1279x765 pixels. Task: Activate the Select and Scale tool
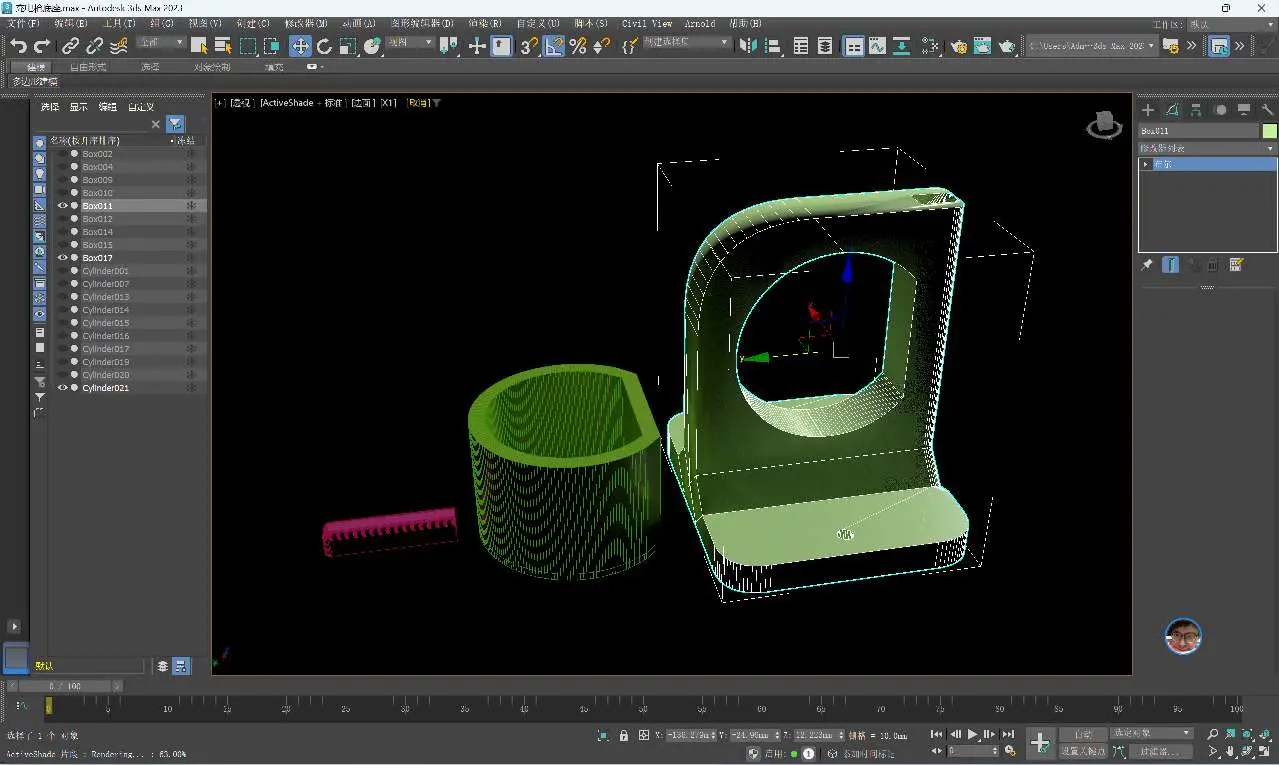(x=348, y=46)
